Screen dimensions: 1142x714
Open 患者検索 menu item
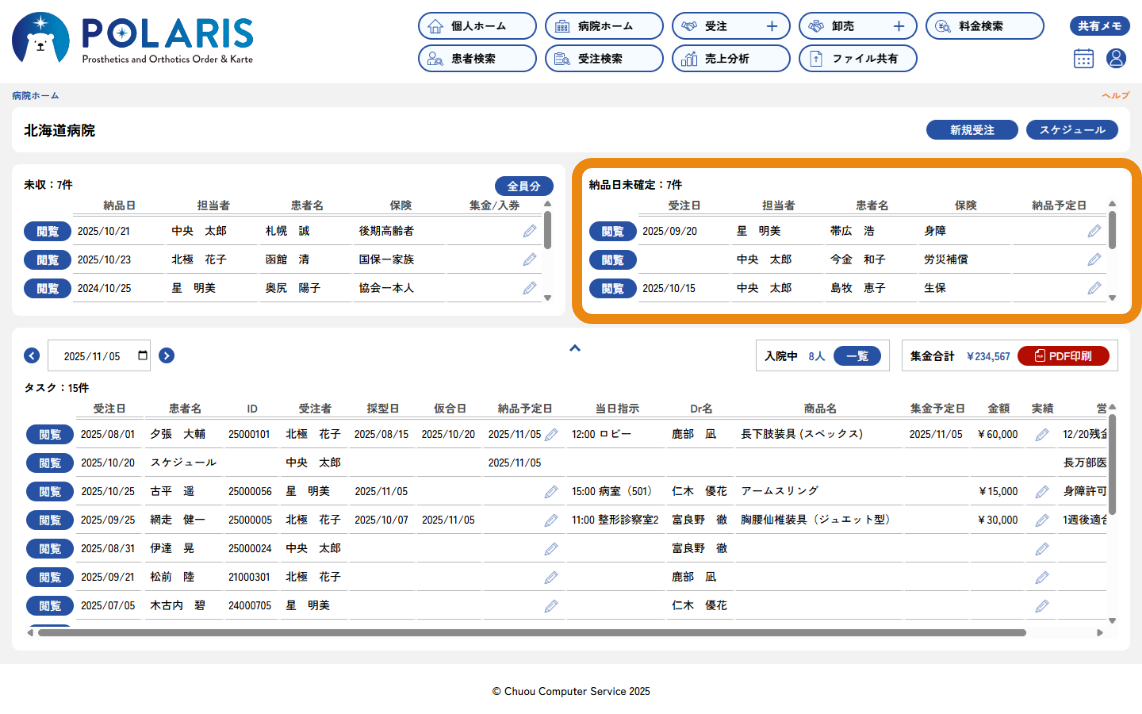pos(476,58)
